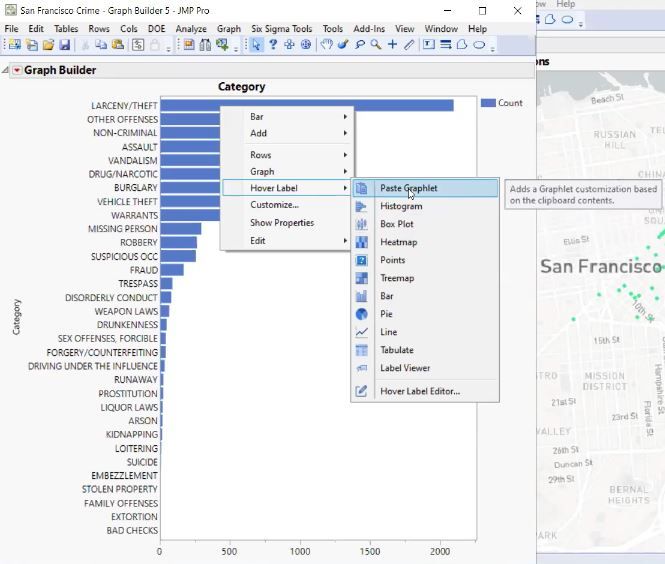Click the Count legend color swatch
The height and width of the screenshot is (564, 665).
pyautogui.click(x=488, y=103)
